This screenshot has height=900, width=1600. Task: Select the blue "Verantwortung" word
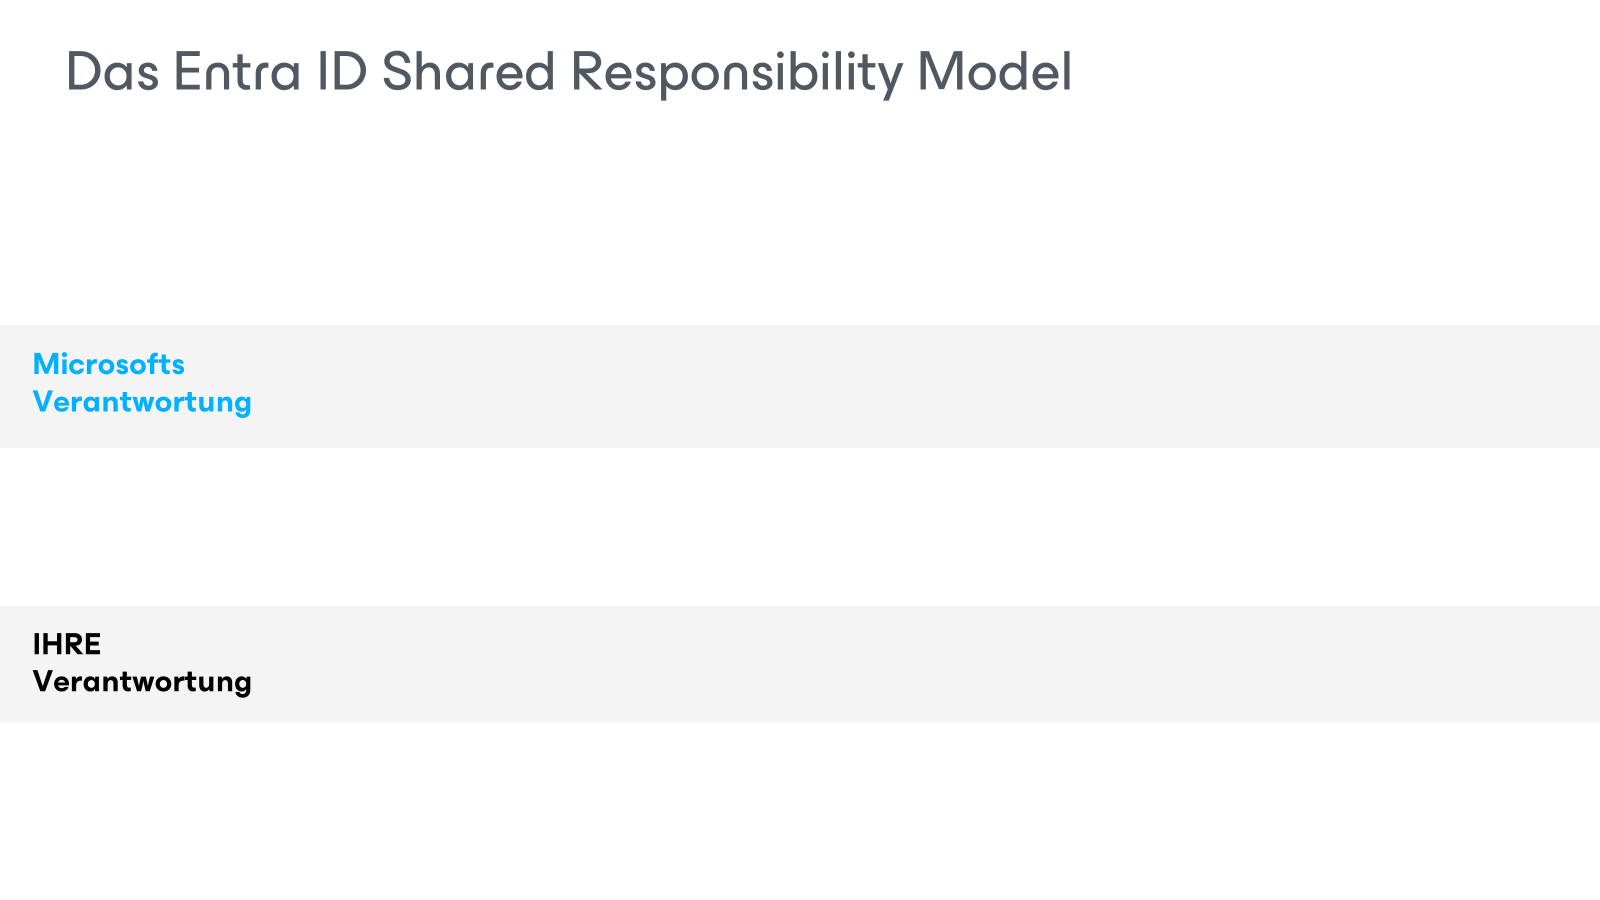142,402
